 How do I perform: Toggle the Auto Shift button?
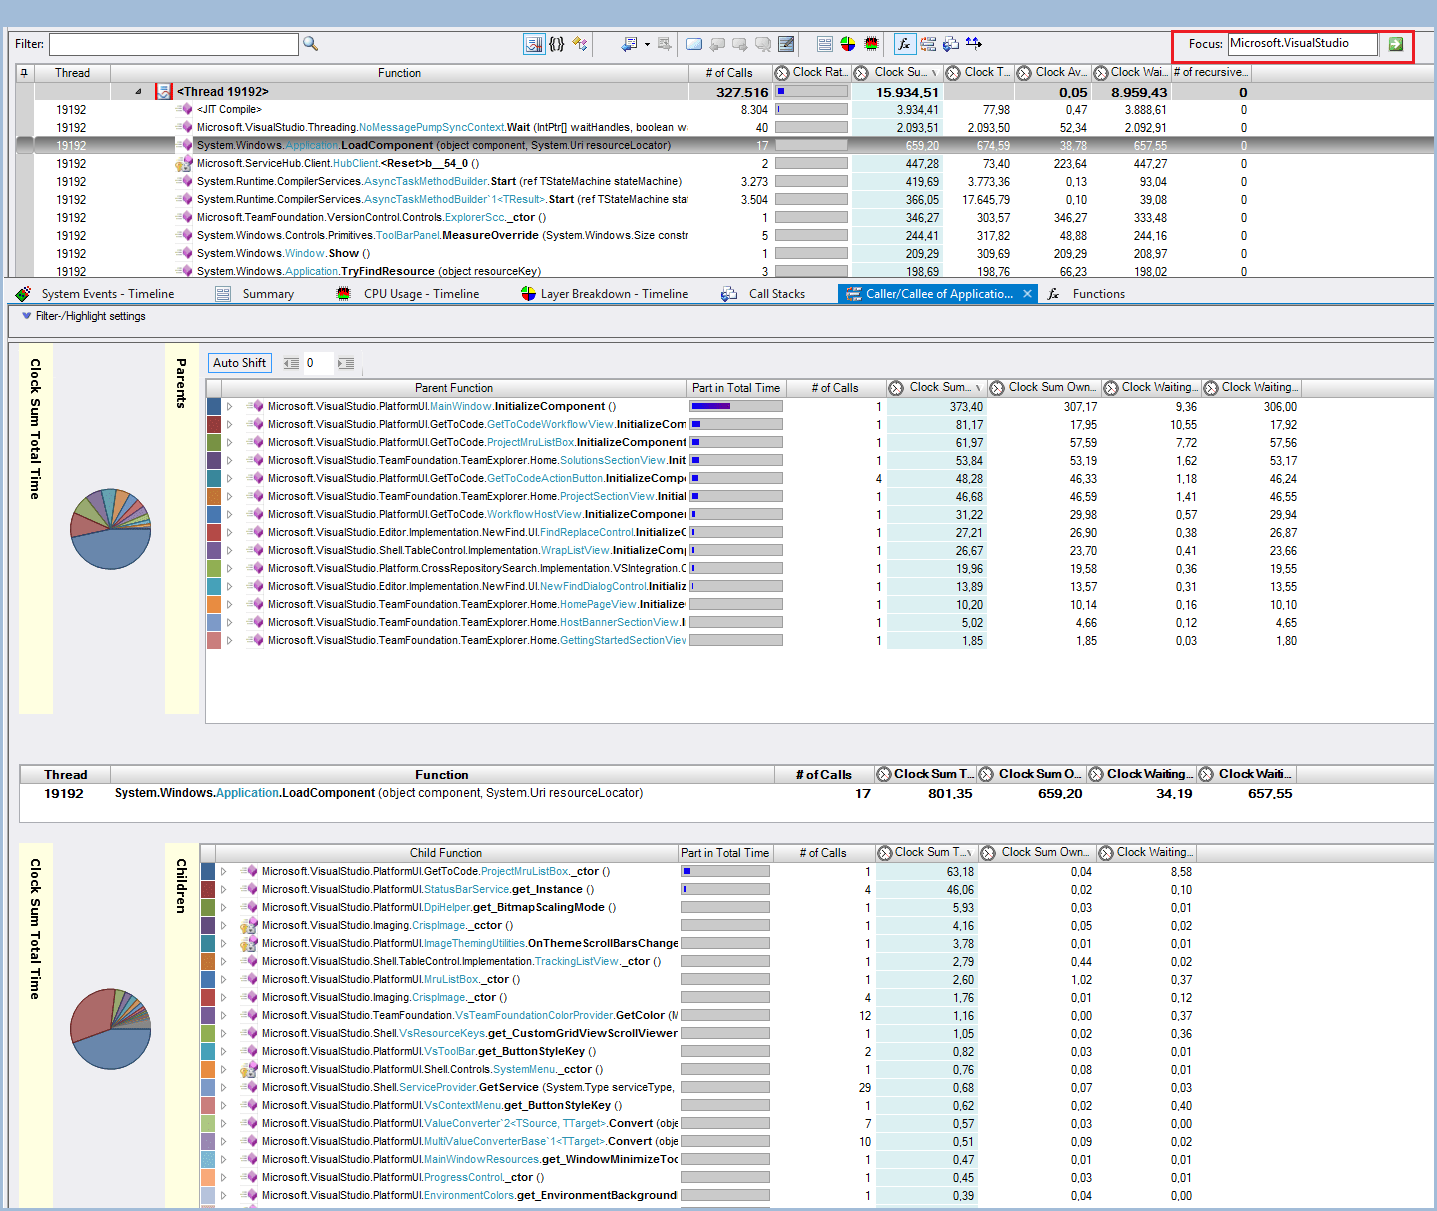pyautogui.click(x=239, y=363)
